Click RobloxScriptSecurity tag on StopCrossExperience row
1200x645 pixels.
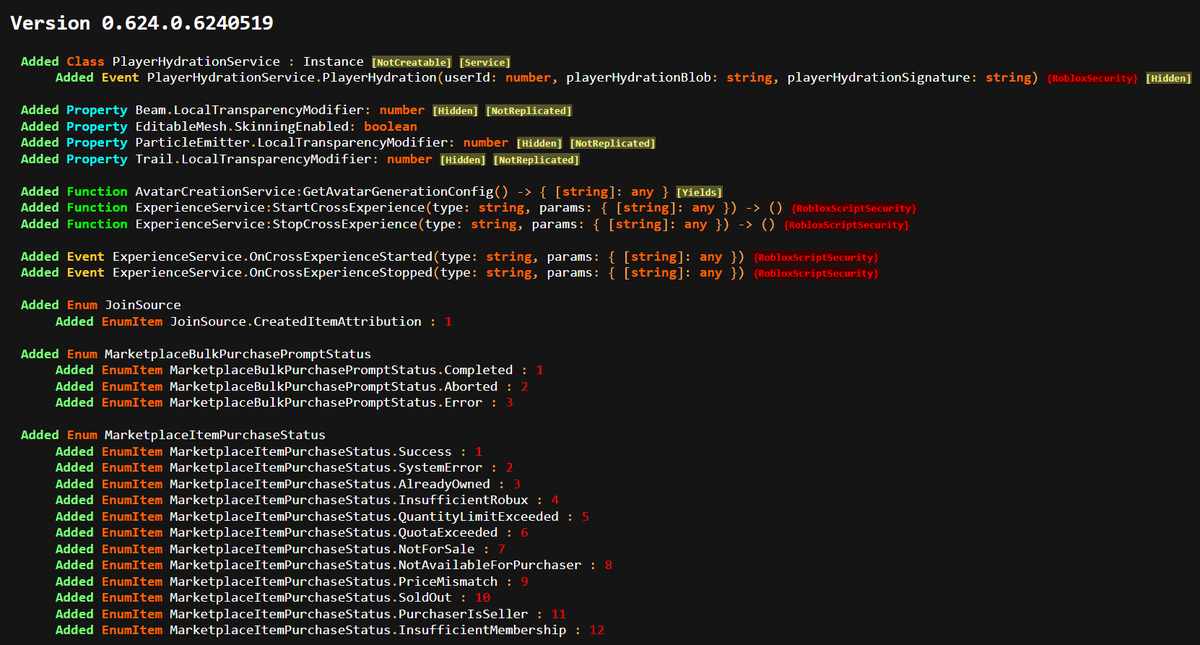click(x=846, y=225)
